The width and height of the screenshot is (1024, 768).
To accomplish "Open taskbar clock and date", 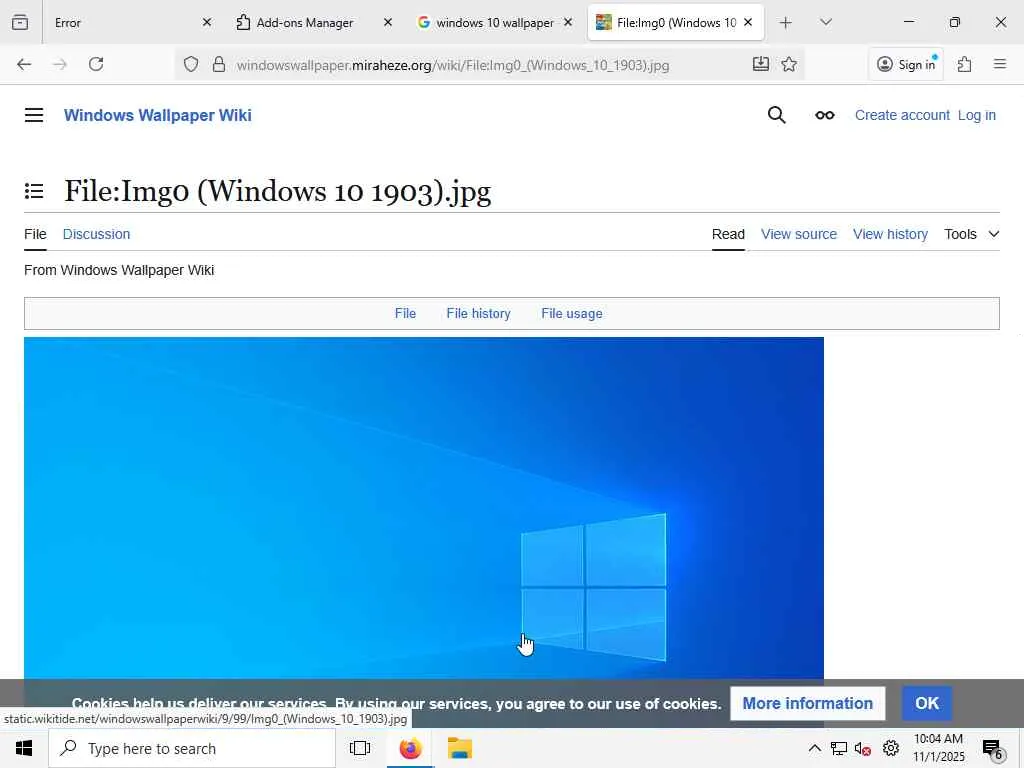I will pyautogui.click(x=938, y=748).
